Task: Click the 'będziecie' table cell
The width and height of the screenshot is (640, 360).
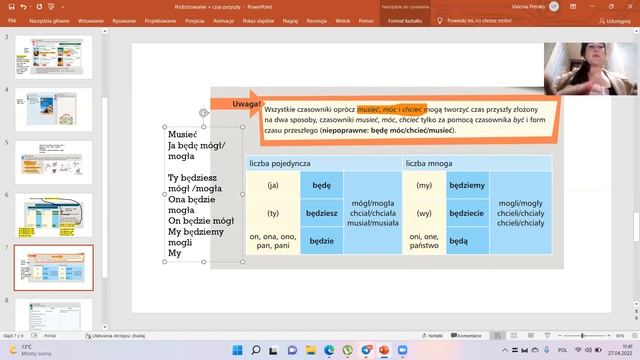Action: (x=467, y=213)
